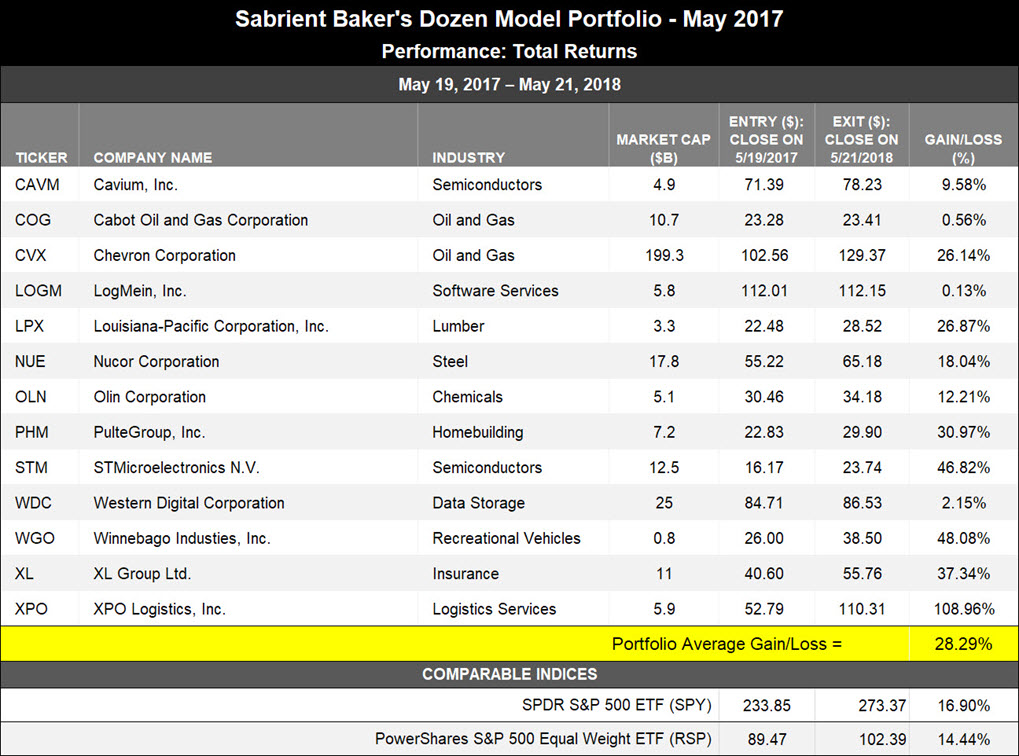Click 'STMicroelectronics N.V.' company name
The width and height of the screenshot is (1019, 756).
pyautogui.click(x=176, y=467)
